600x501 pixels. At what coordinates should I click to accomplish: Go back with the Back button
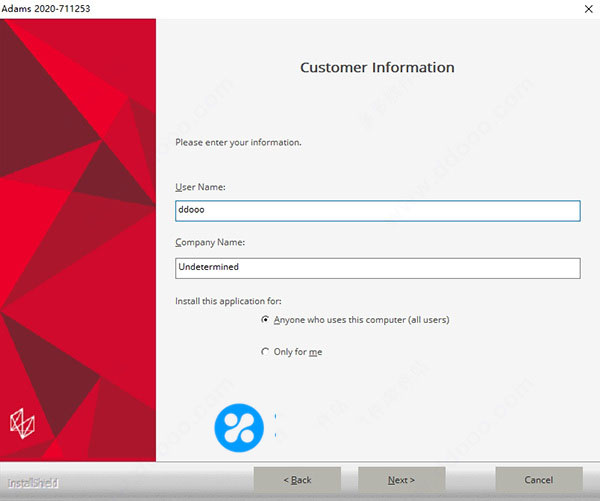click(x=297, y=480)
